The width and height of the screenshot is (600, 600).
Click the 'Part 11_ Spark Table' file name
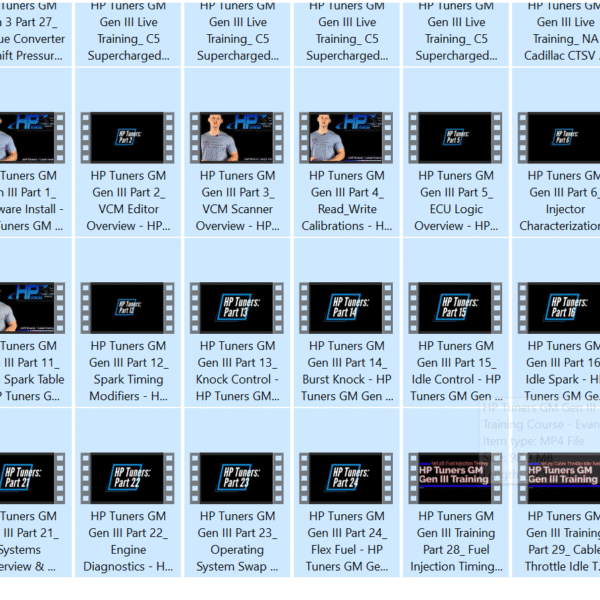click(32, 371)
